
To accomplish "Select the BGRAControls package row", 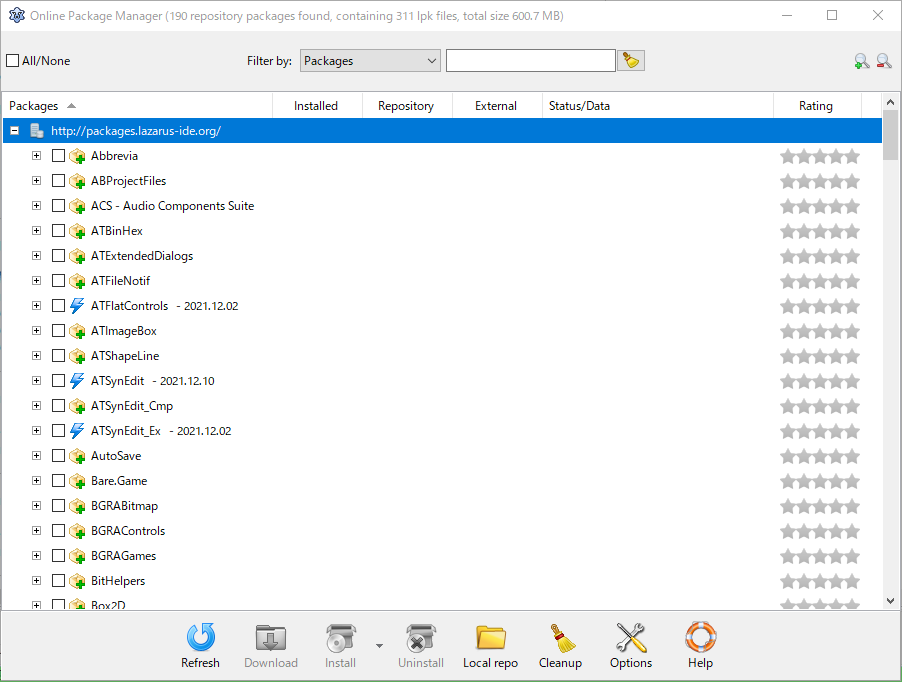I will (442, 531).
